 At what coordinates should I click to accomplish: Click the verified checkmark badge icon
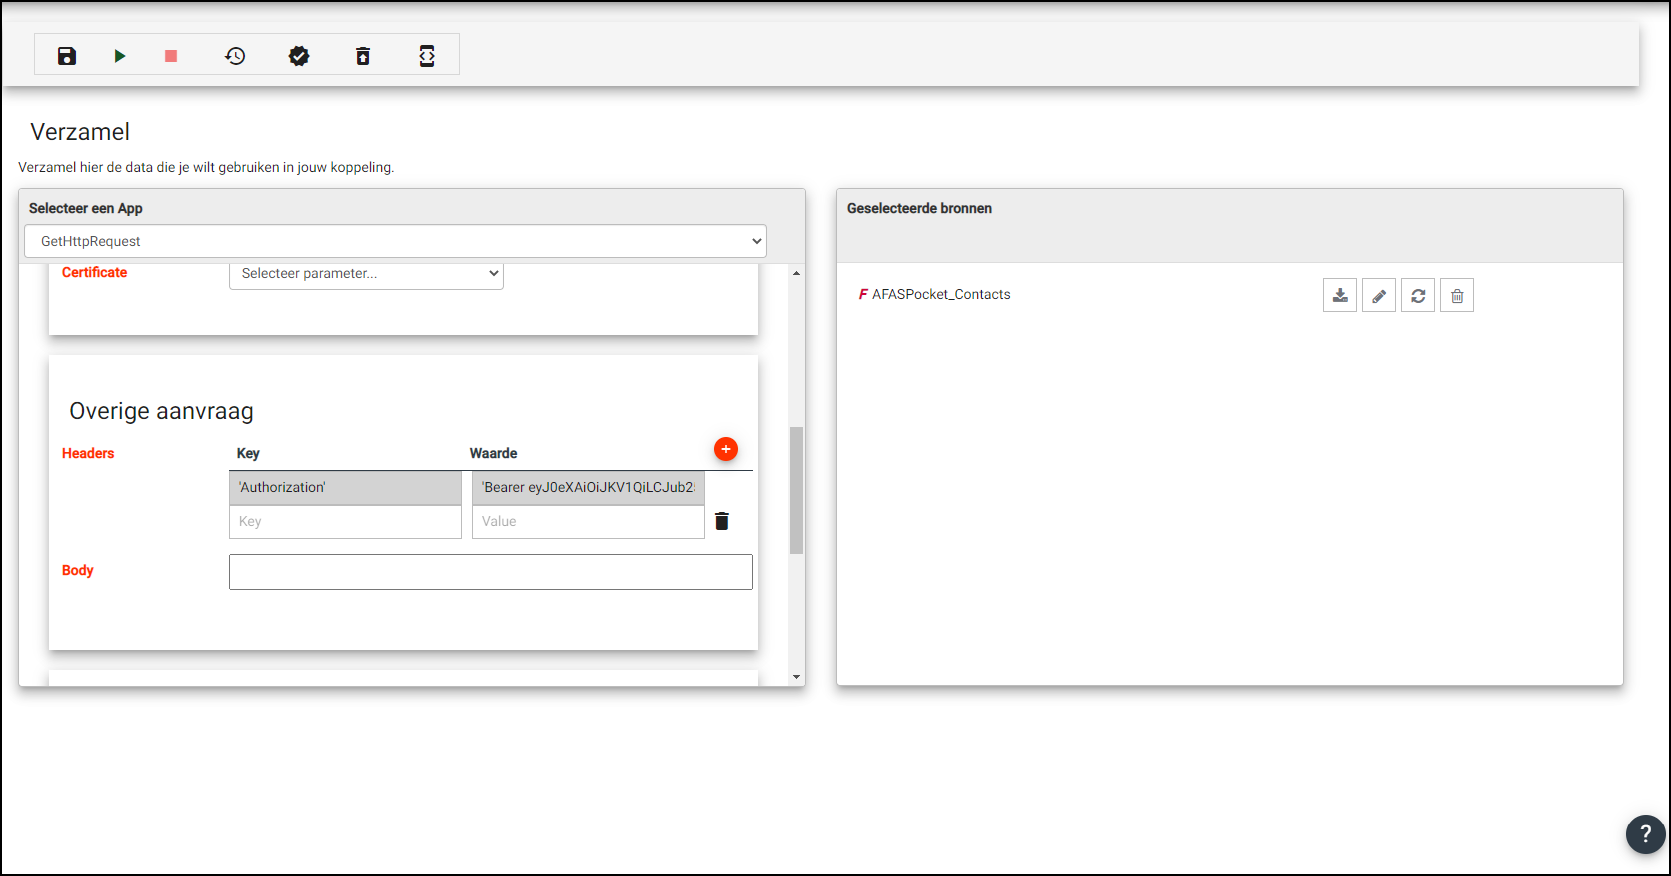coord(299,56)
